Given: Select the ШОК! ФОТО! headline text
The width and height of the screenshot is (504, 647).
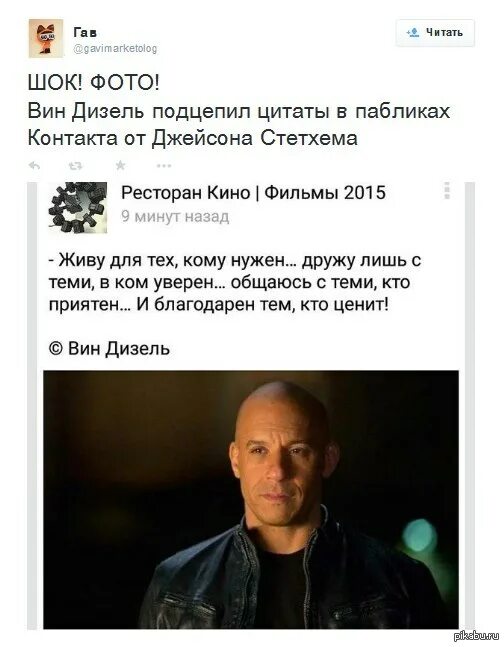Looking at the screenshot, I should tap(94, 84).
